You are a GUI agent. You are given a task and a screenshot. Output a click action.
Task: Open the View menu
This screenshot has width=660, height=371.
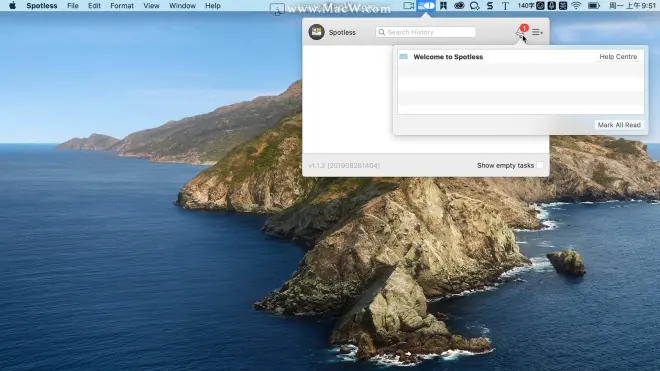151,5
